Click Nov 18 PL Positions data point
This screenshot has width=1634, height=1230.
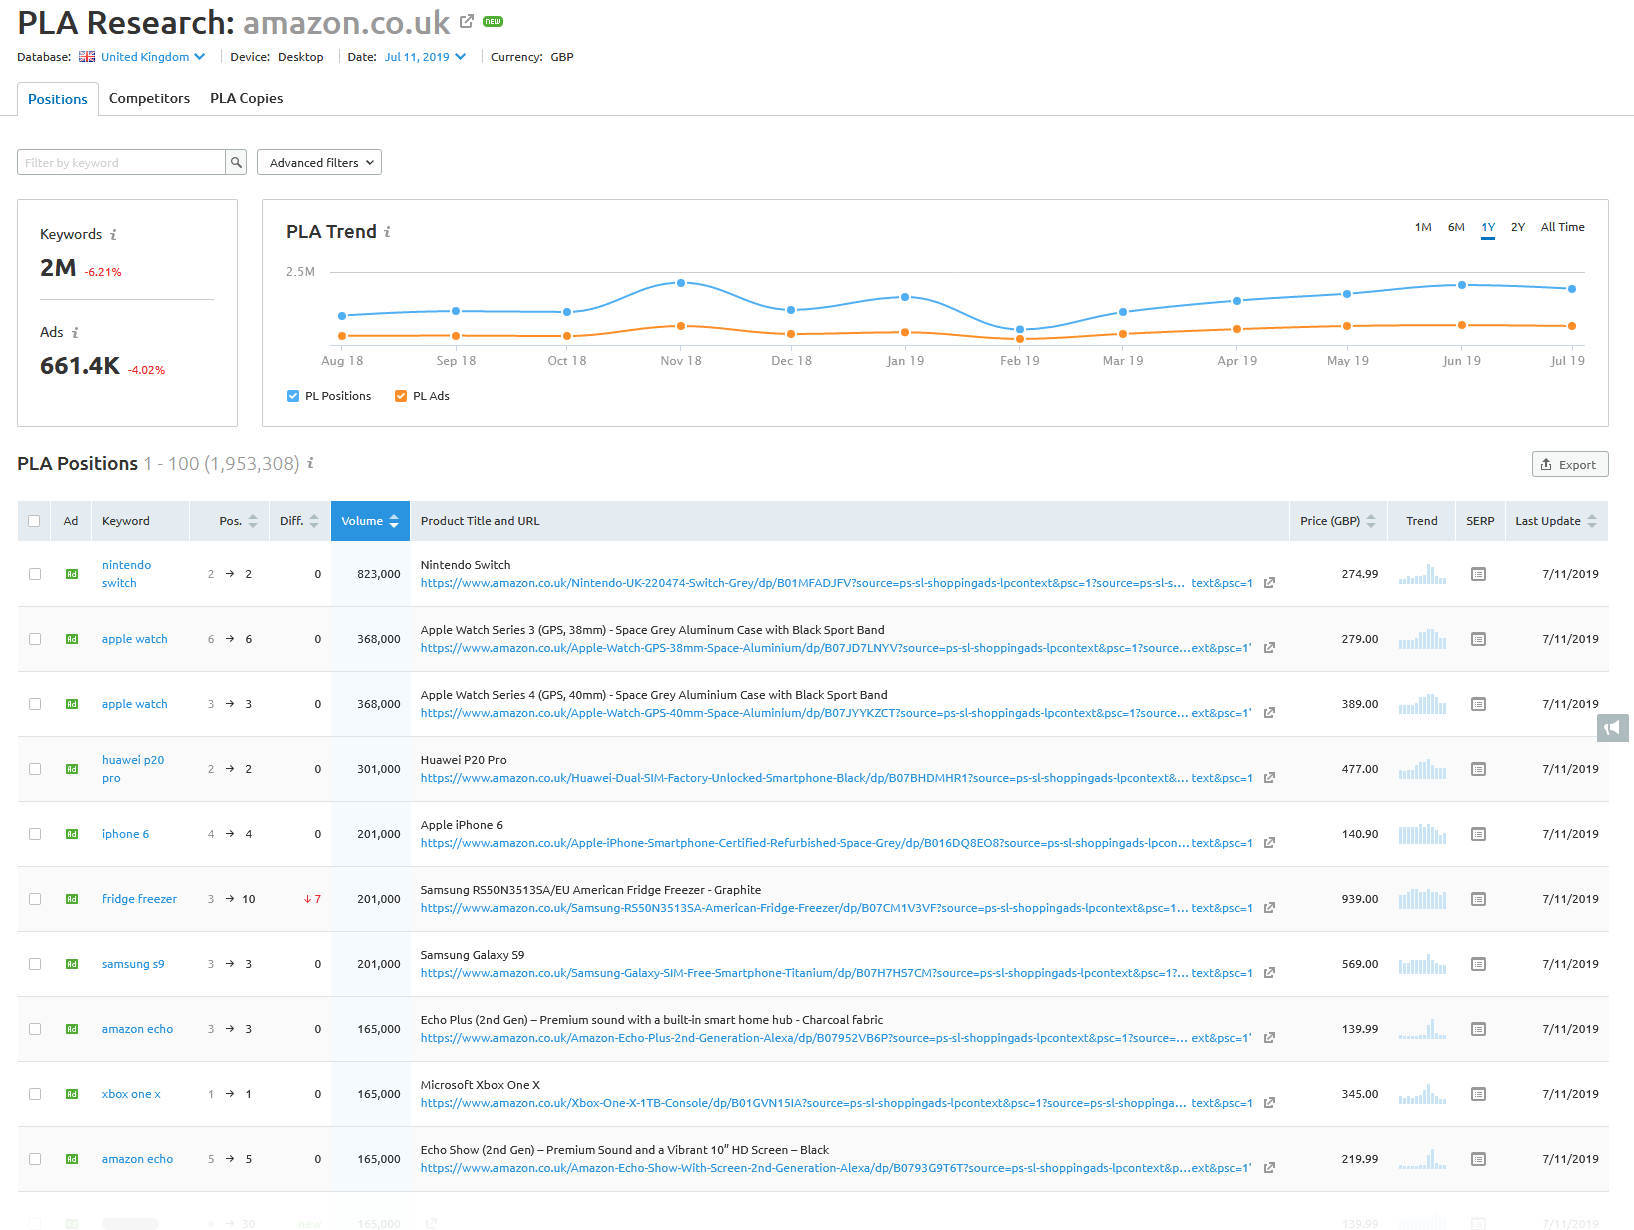[681, 283]
